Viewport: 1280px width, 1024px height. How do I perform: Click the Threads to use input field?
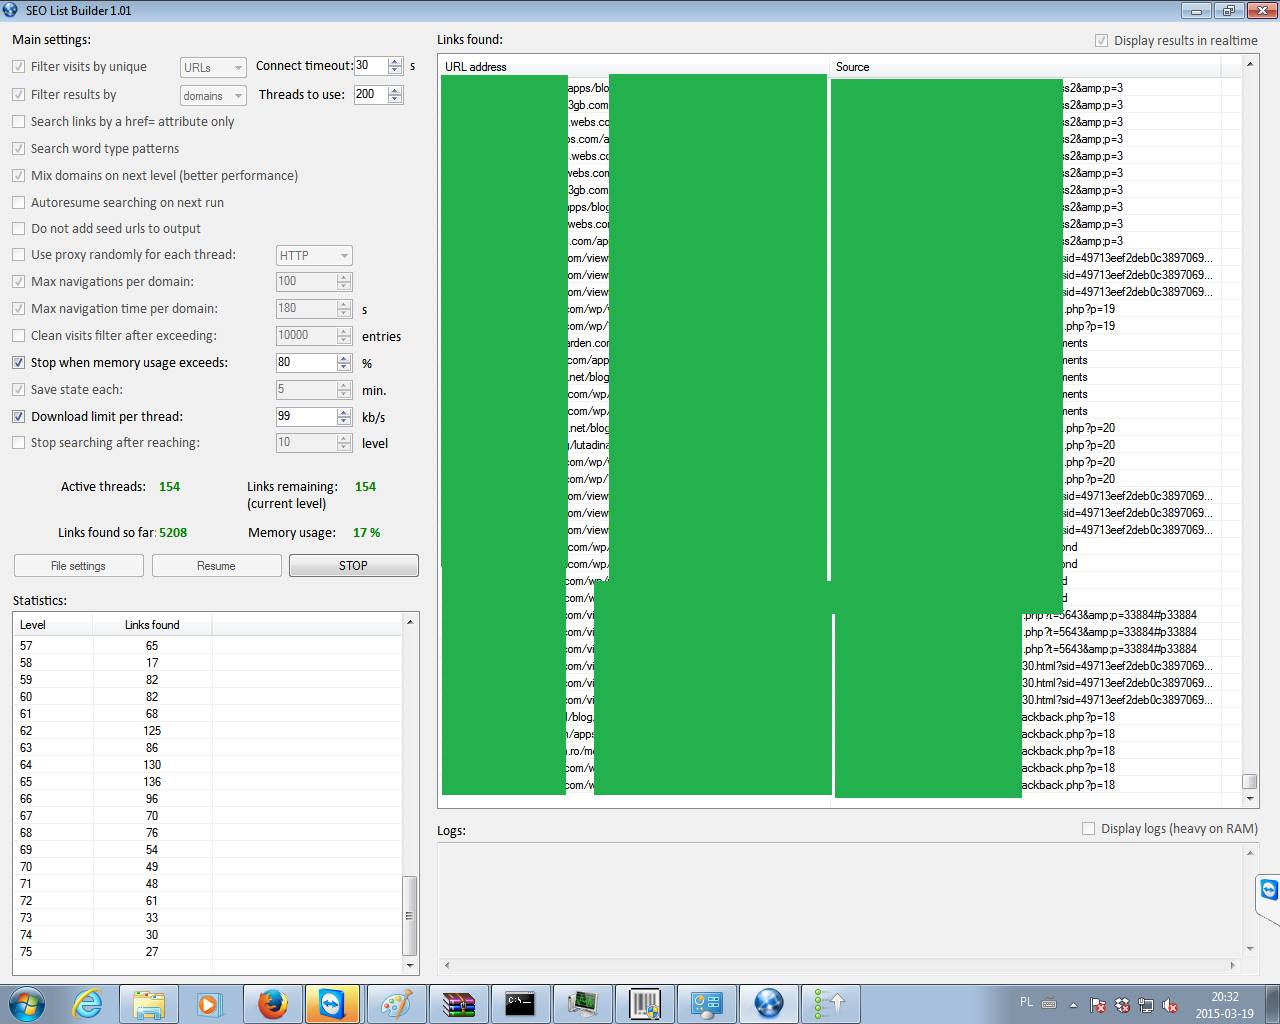click(371, 95)
